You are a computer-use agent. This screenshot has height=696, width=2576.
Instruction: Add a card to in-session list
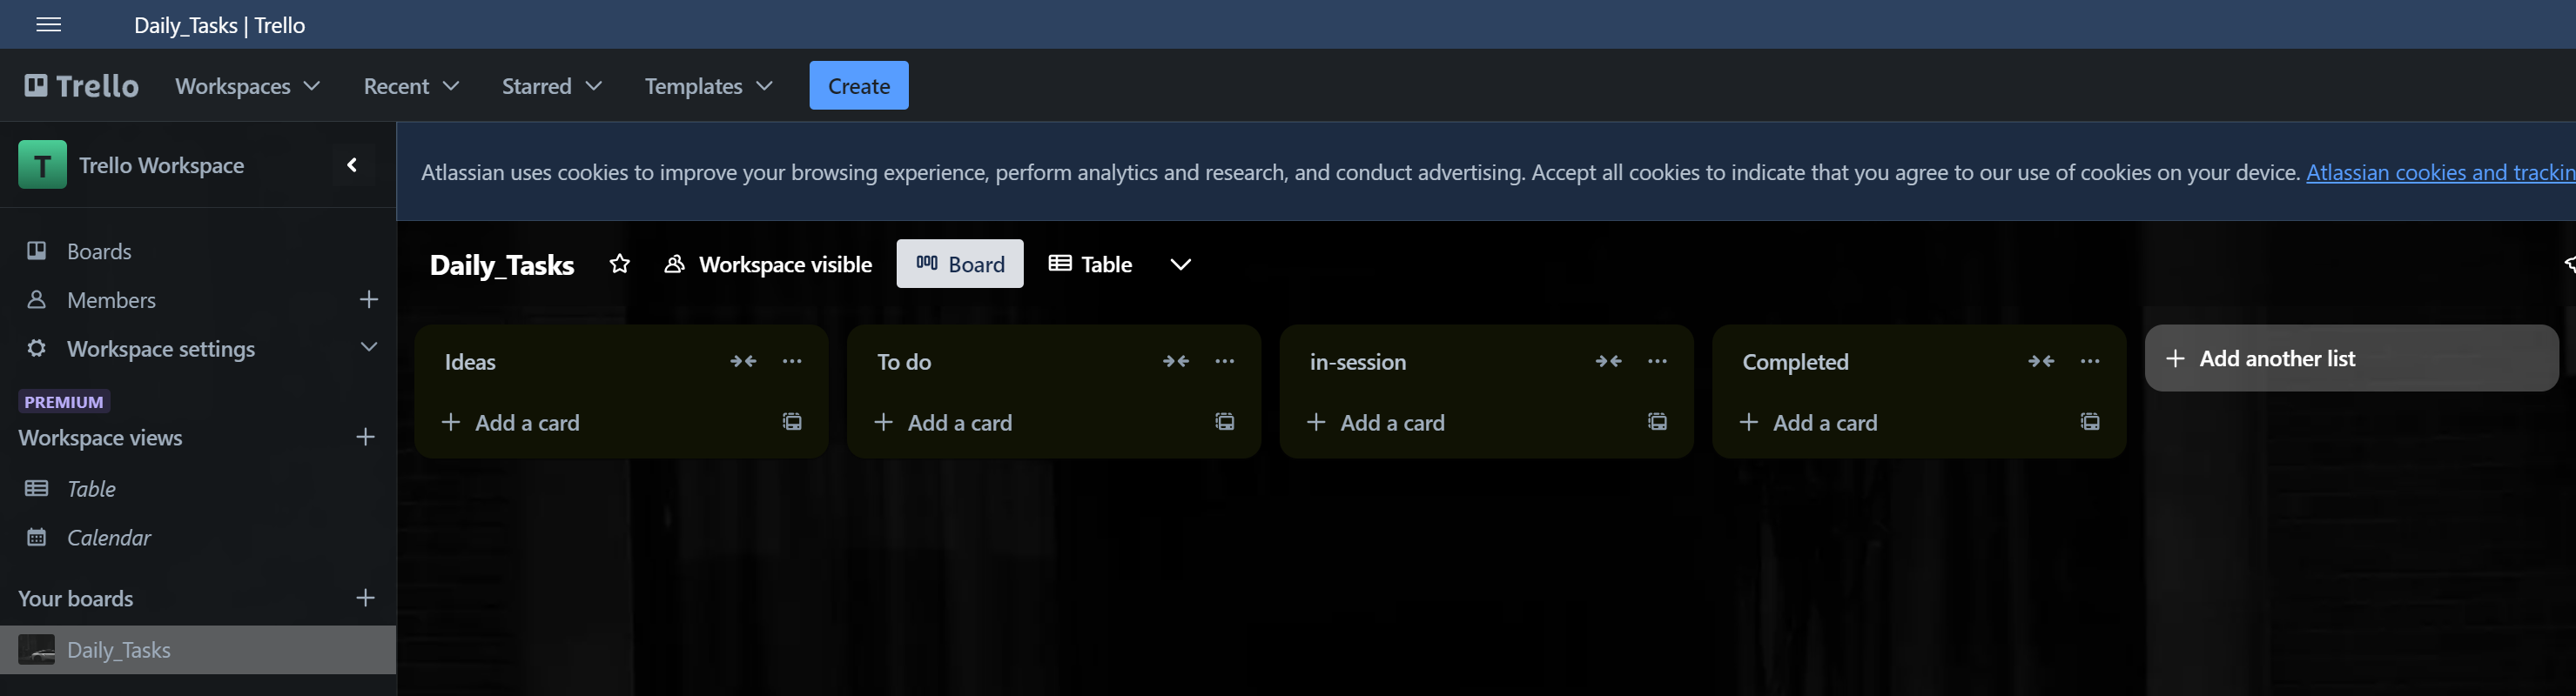tap(1376, 423)
